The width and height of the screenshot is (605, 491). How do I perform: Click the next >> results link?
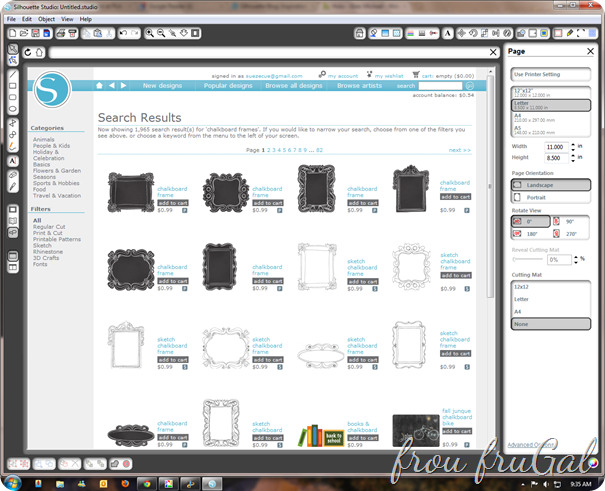[x=460, y=150]
